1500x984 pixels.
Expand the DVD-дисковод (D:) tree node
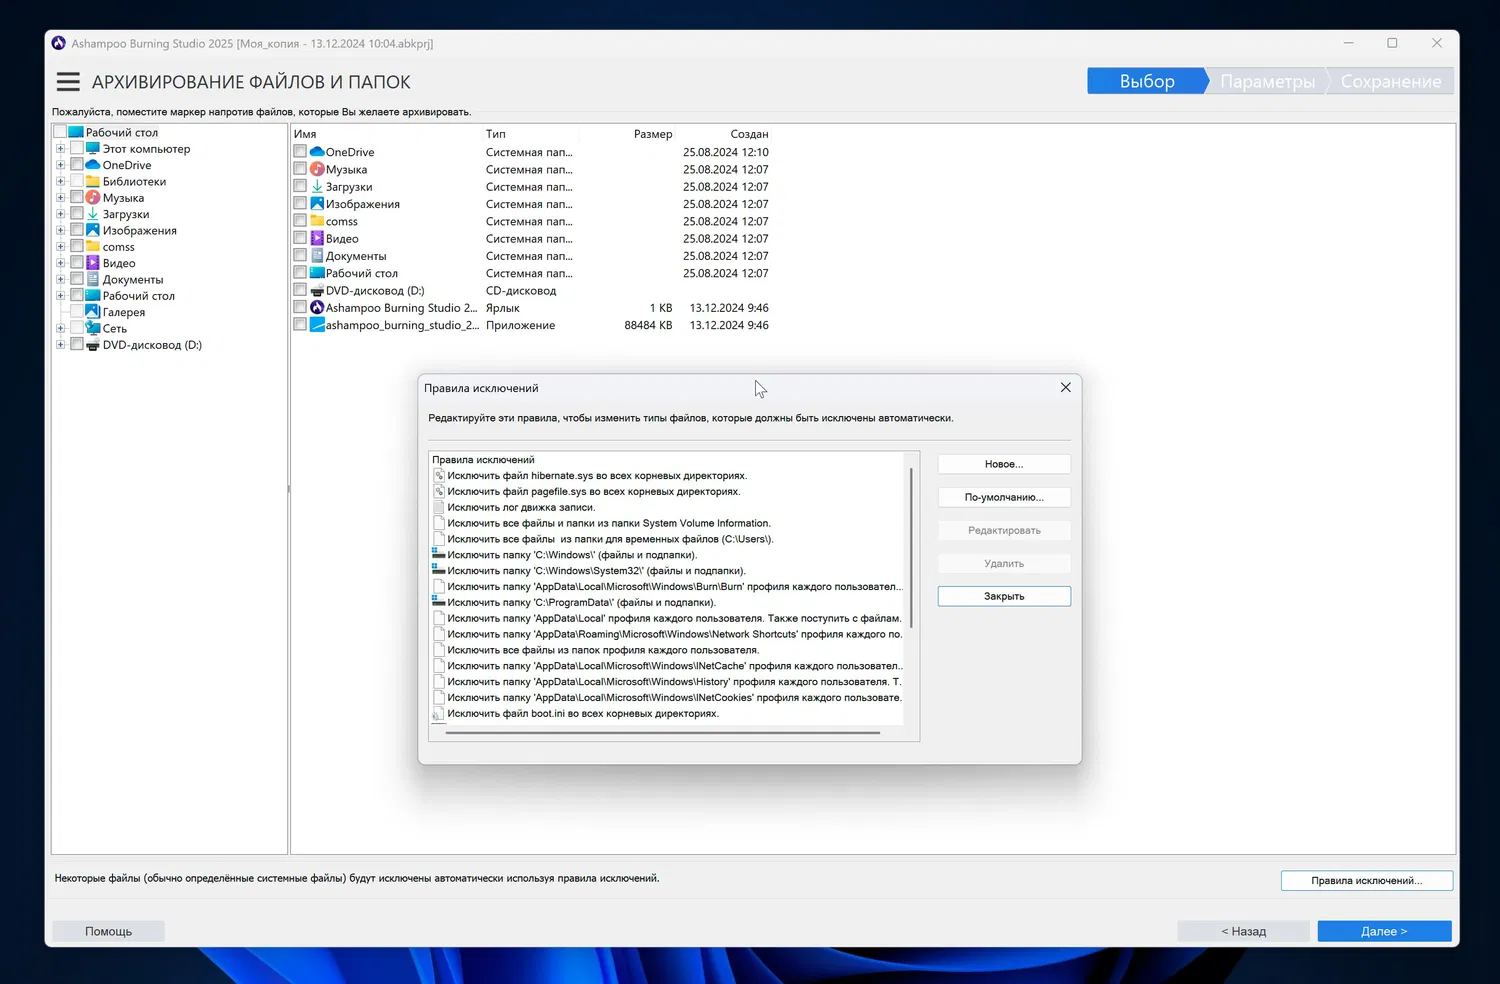point(61,345)
